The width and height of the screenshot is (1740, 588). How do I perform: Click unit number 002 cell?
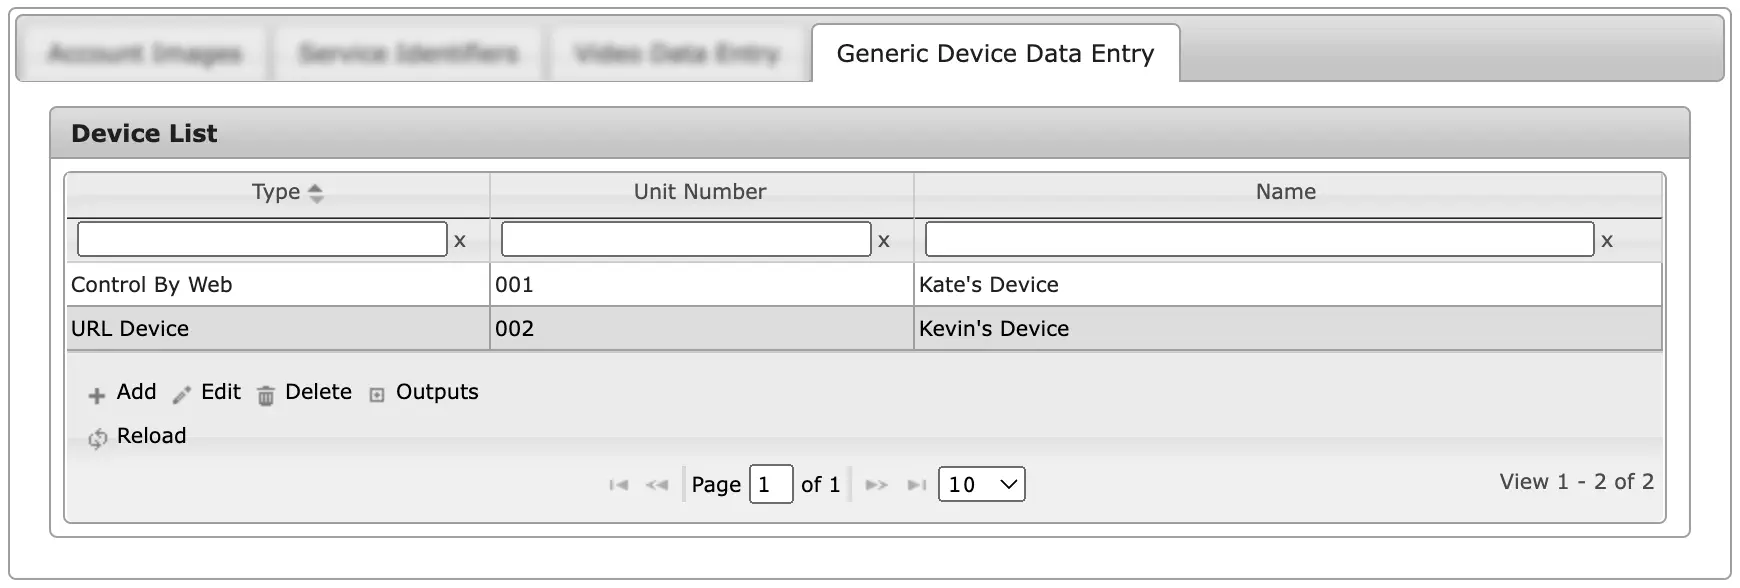pyautogui.click(x=701, y=329)
